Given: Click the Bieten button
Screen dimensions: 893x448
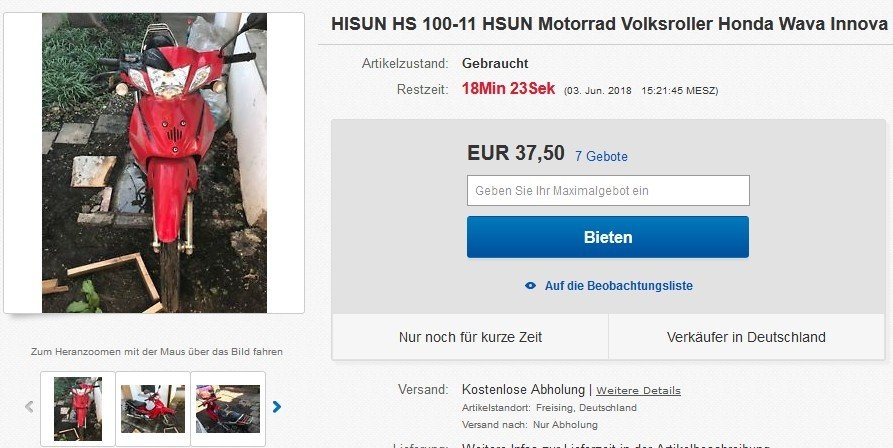Looking at the screenshot, I should 608,237.
